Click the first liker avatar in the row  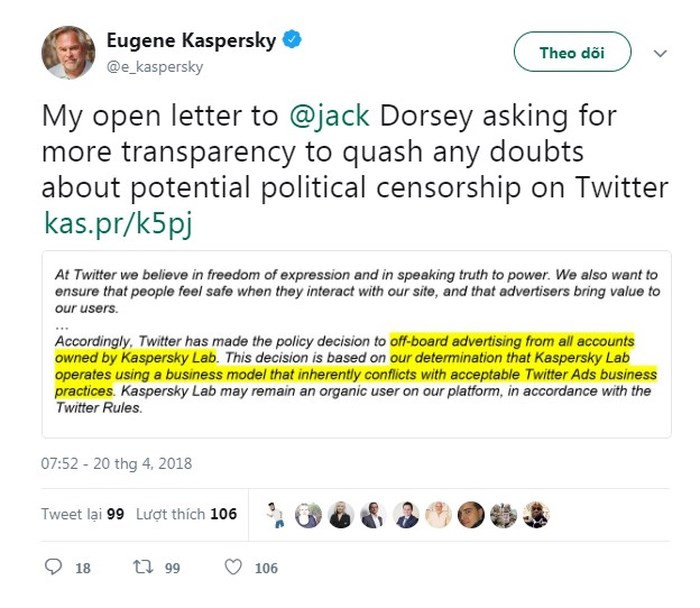tap(276, 514)
